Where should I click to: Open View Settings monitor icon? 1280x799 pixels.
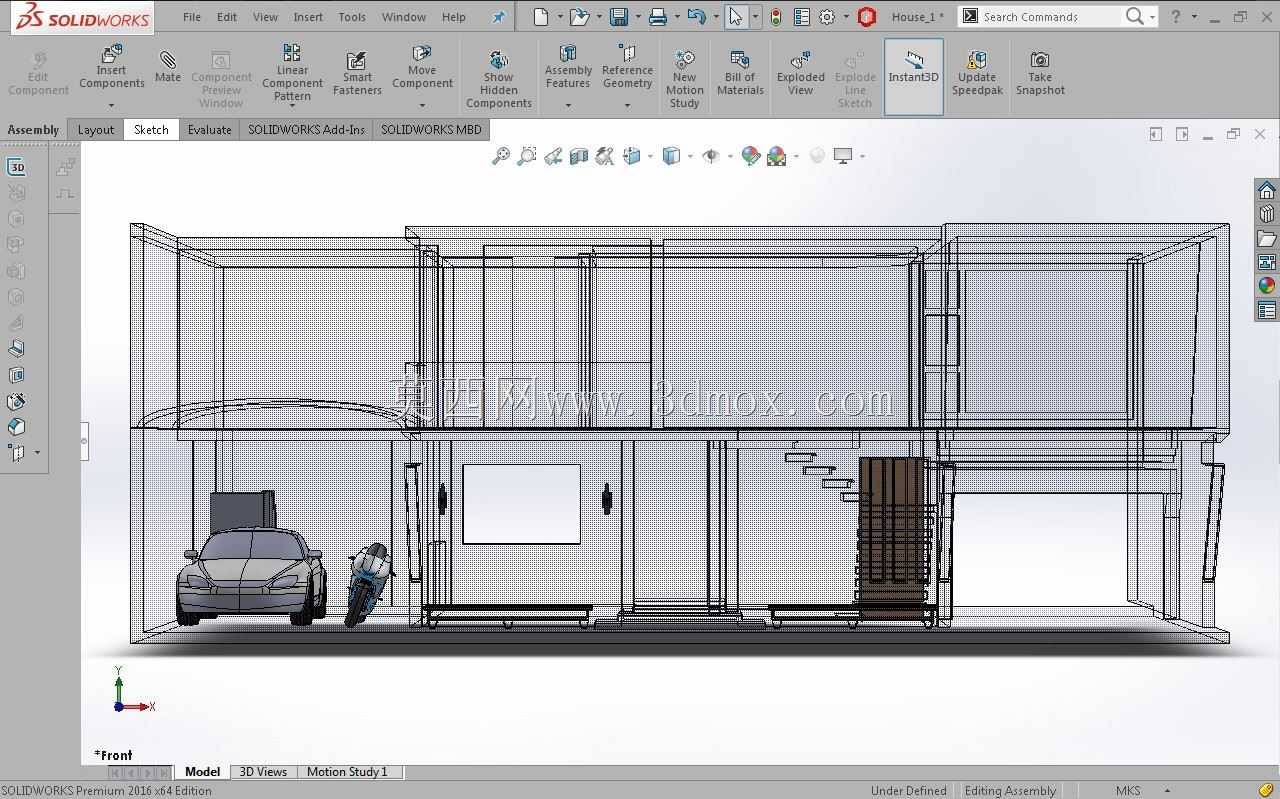[x=843, y=156]
